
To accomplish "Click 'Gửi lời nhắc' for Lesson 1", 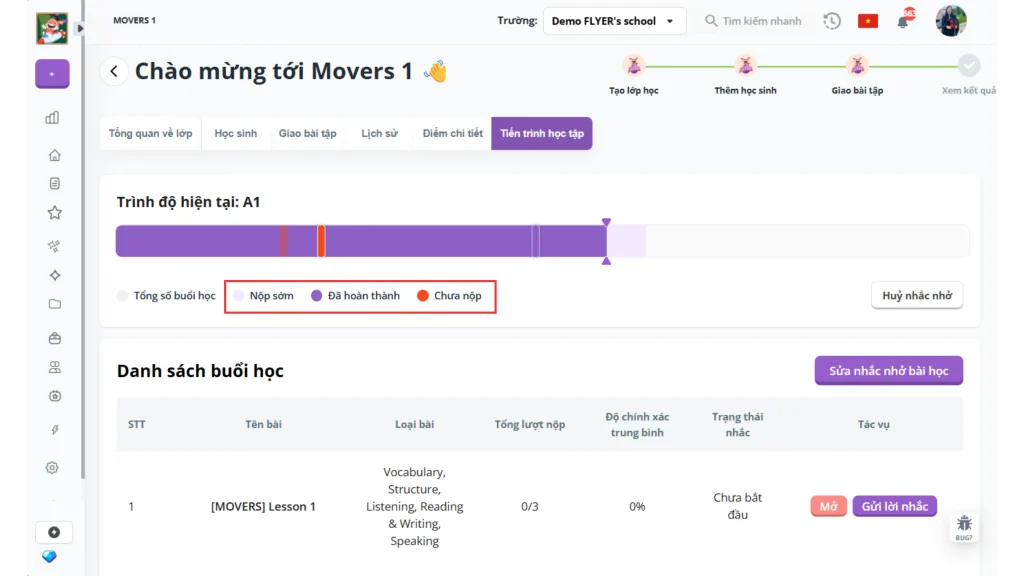I will tap(894, 506).
